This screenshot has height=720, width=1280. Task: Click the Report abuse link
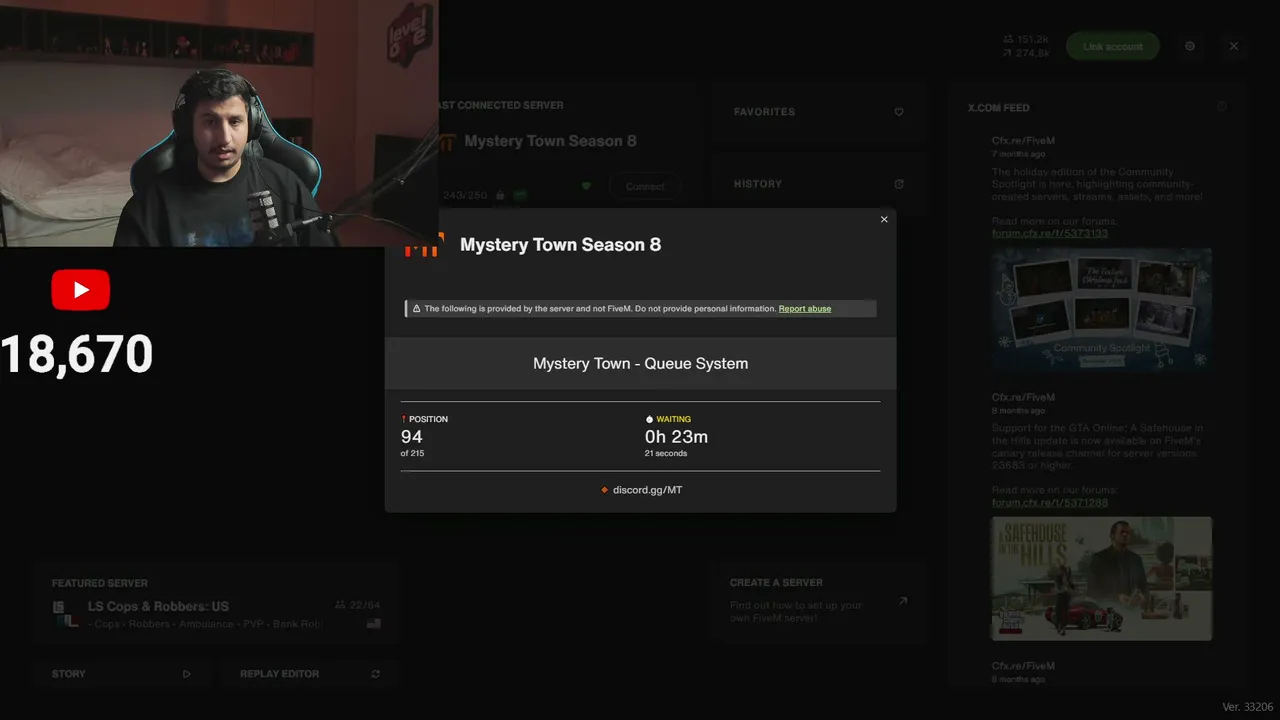(805, 309)
